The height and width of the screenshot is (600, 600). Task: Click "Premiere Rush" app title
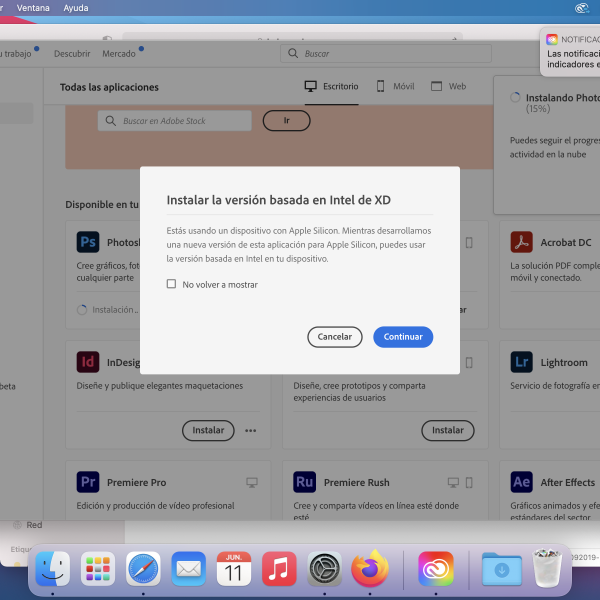click(356, 483)
